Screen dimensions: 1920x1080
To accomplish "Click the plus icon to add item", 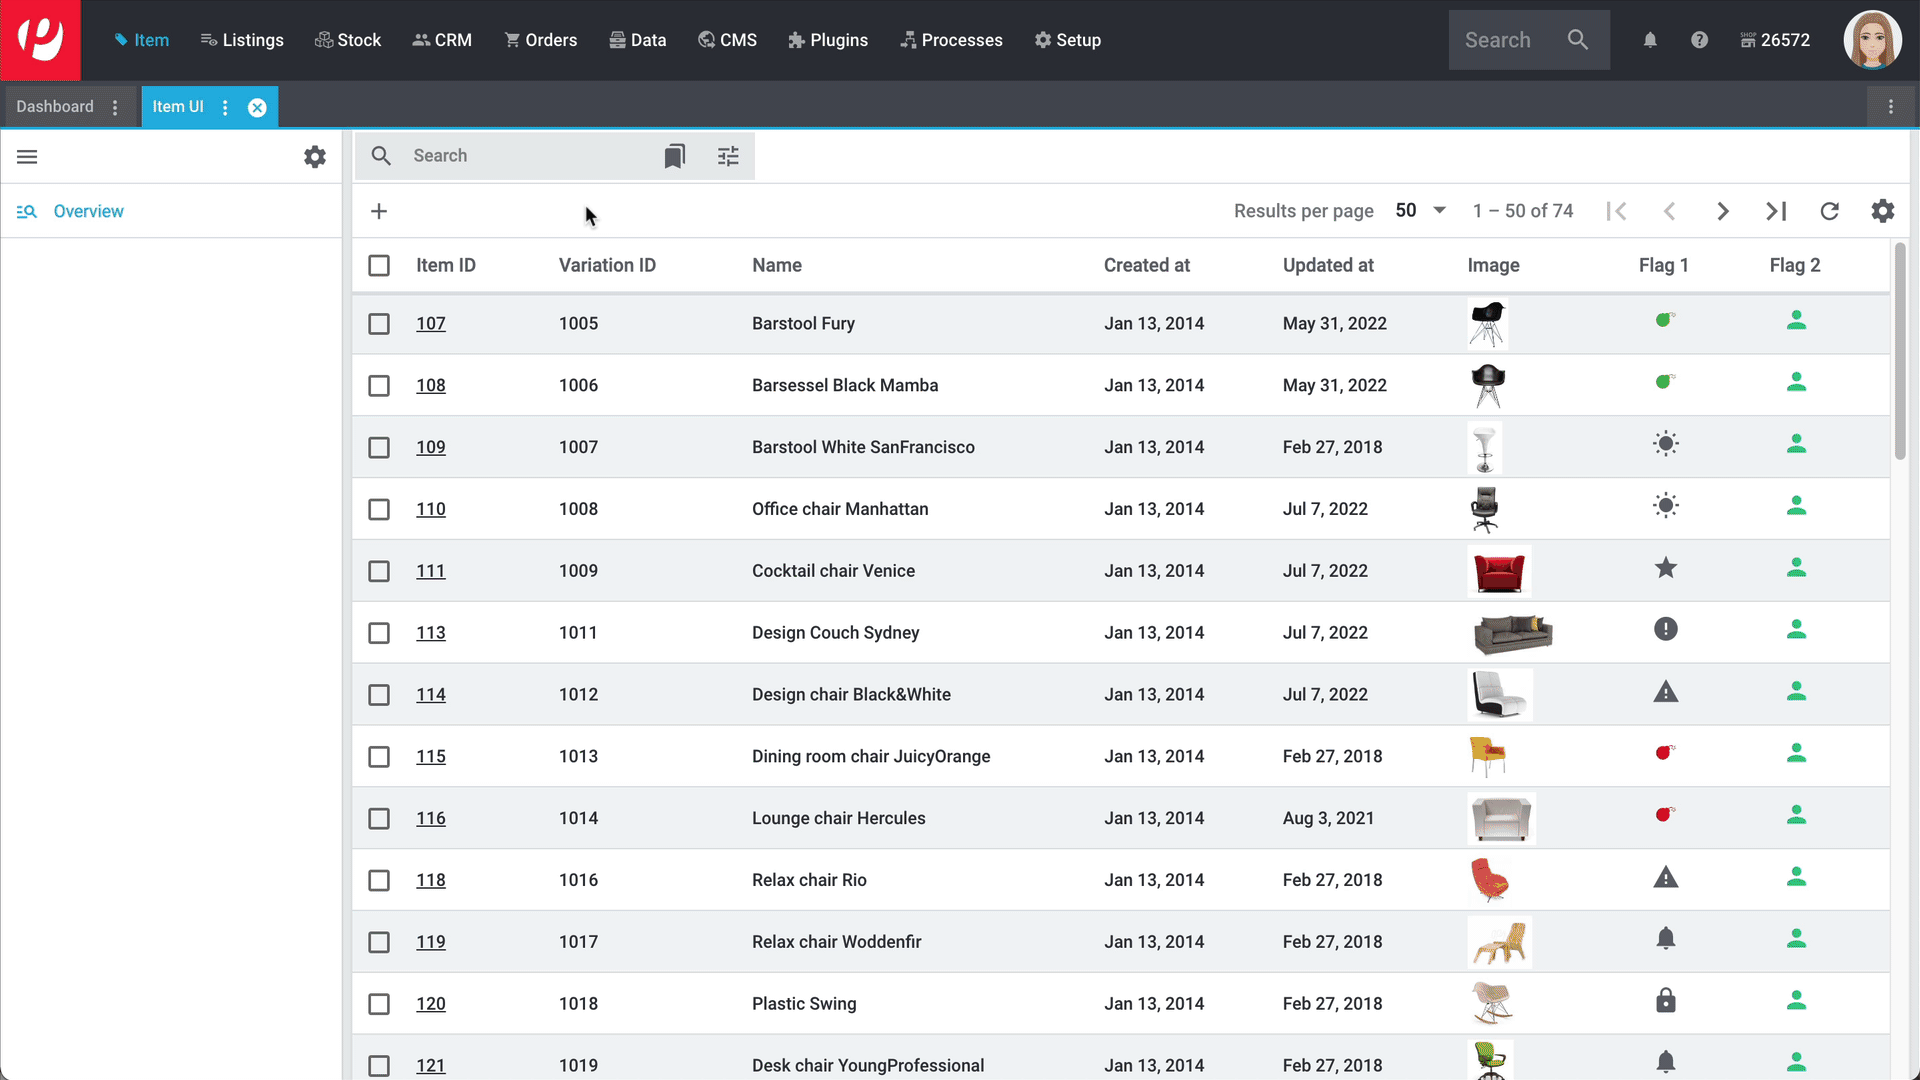I will 379,211.
